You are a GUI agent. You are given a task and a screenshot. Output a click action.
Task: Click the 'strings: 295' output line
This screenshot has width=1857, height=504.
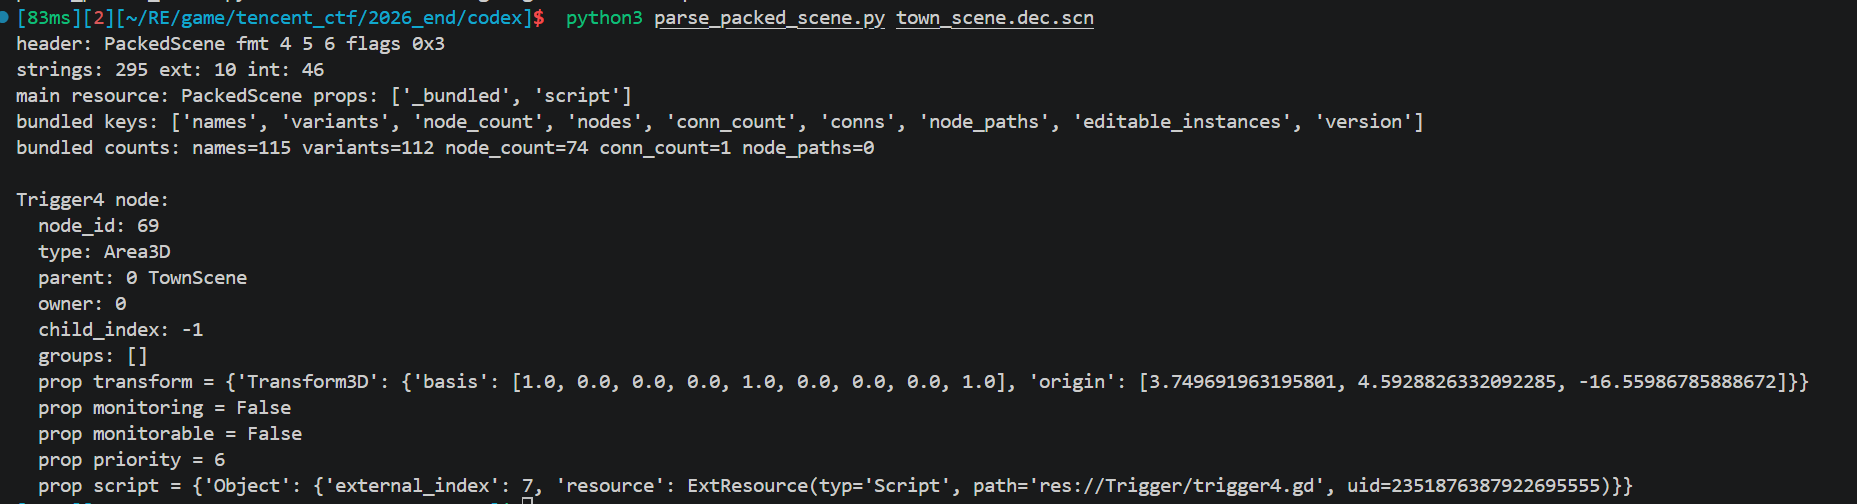(x=170, y=70)
